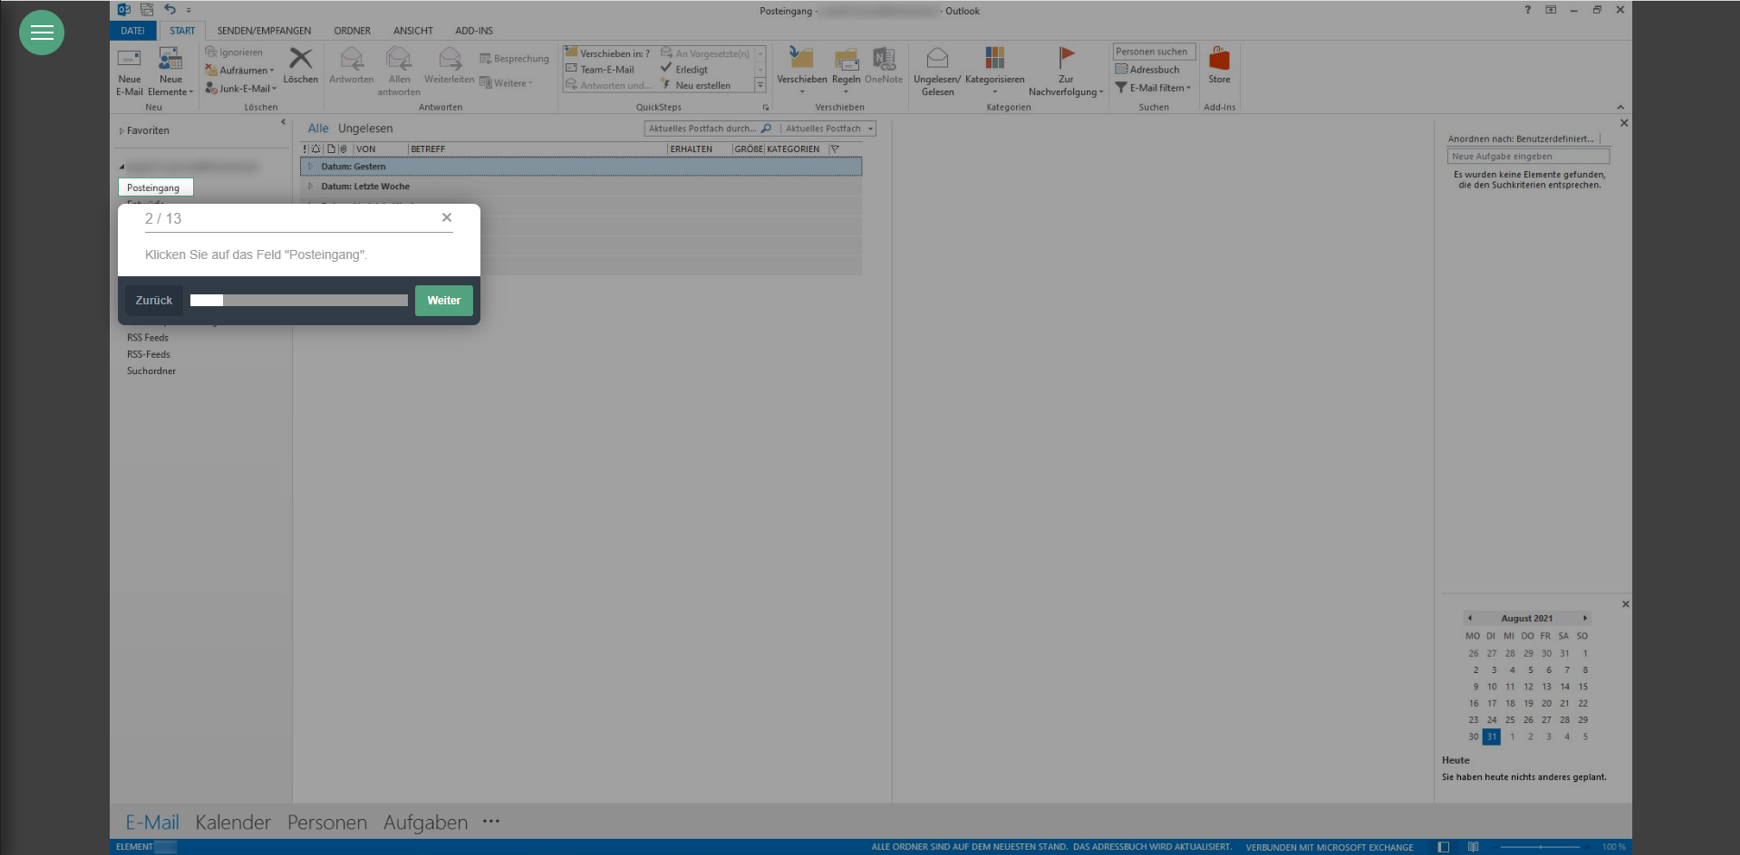Click the OneNote ribbon icon
The width and height of the screenshot is (1740, 855).
point(883,61)
